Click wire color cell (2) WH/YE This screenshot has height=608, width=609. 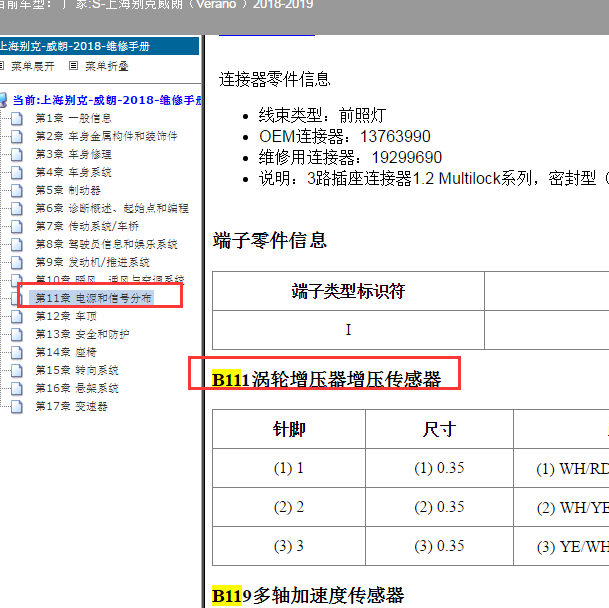(x=562, y=507)
